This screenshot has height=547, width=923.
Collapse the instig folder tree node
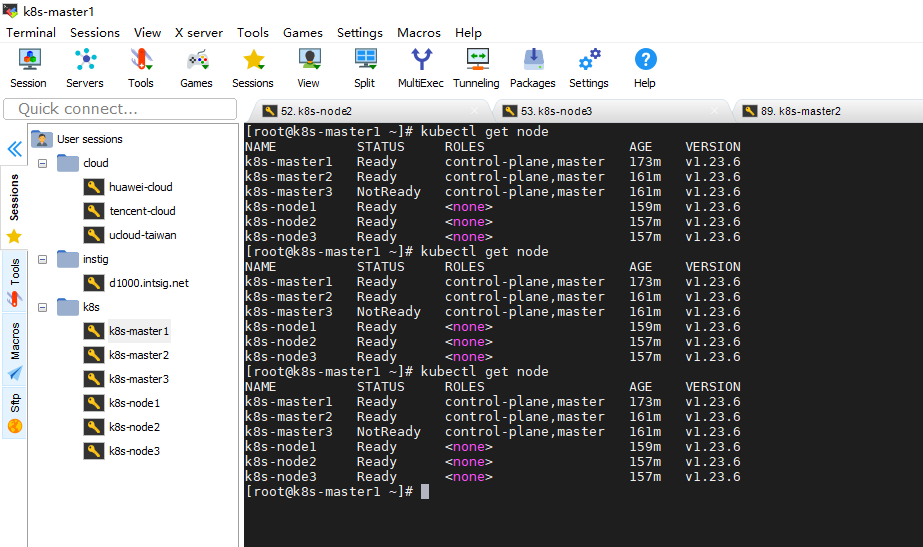[42, 259]
